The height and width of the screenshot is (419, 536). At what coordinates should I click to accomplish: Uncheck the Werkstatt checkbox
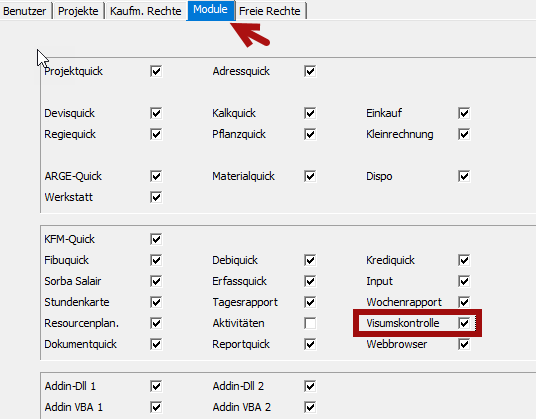[156, 197]
